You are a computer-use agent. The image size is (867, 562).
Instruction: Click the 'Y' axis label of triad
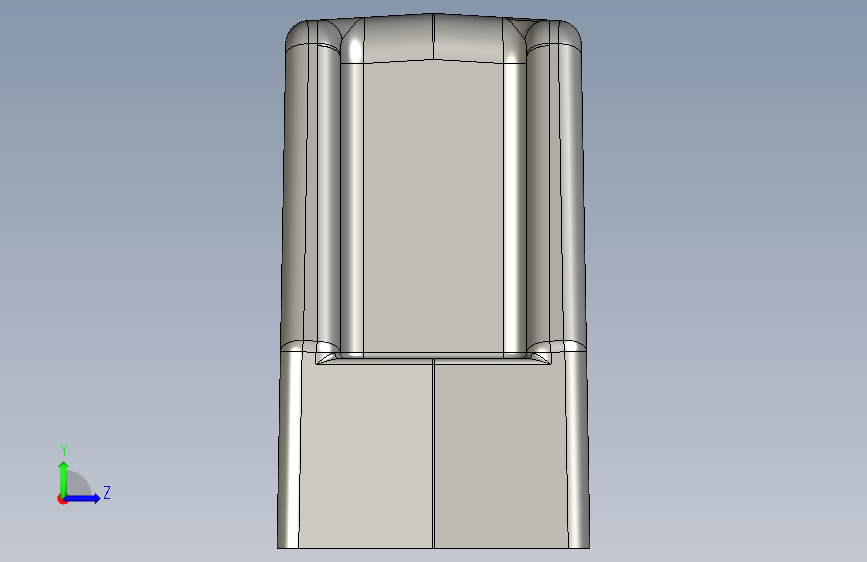(64, 450)
